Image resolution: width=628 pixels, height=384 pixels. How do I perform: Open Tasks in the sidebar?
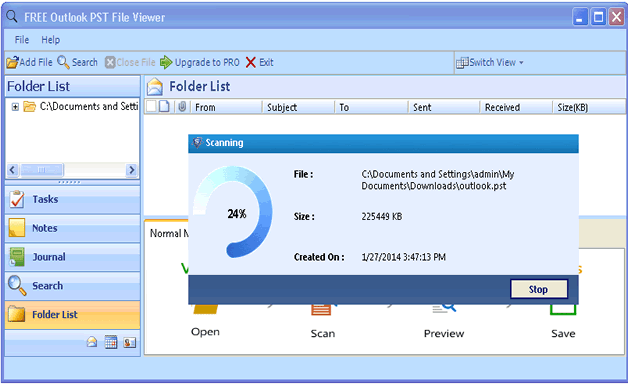pyautogui.click(x=72, y=199)
